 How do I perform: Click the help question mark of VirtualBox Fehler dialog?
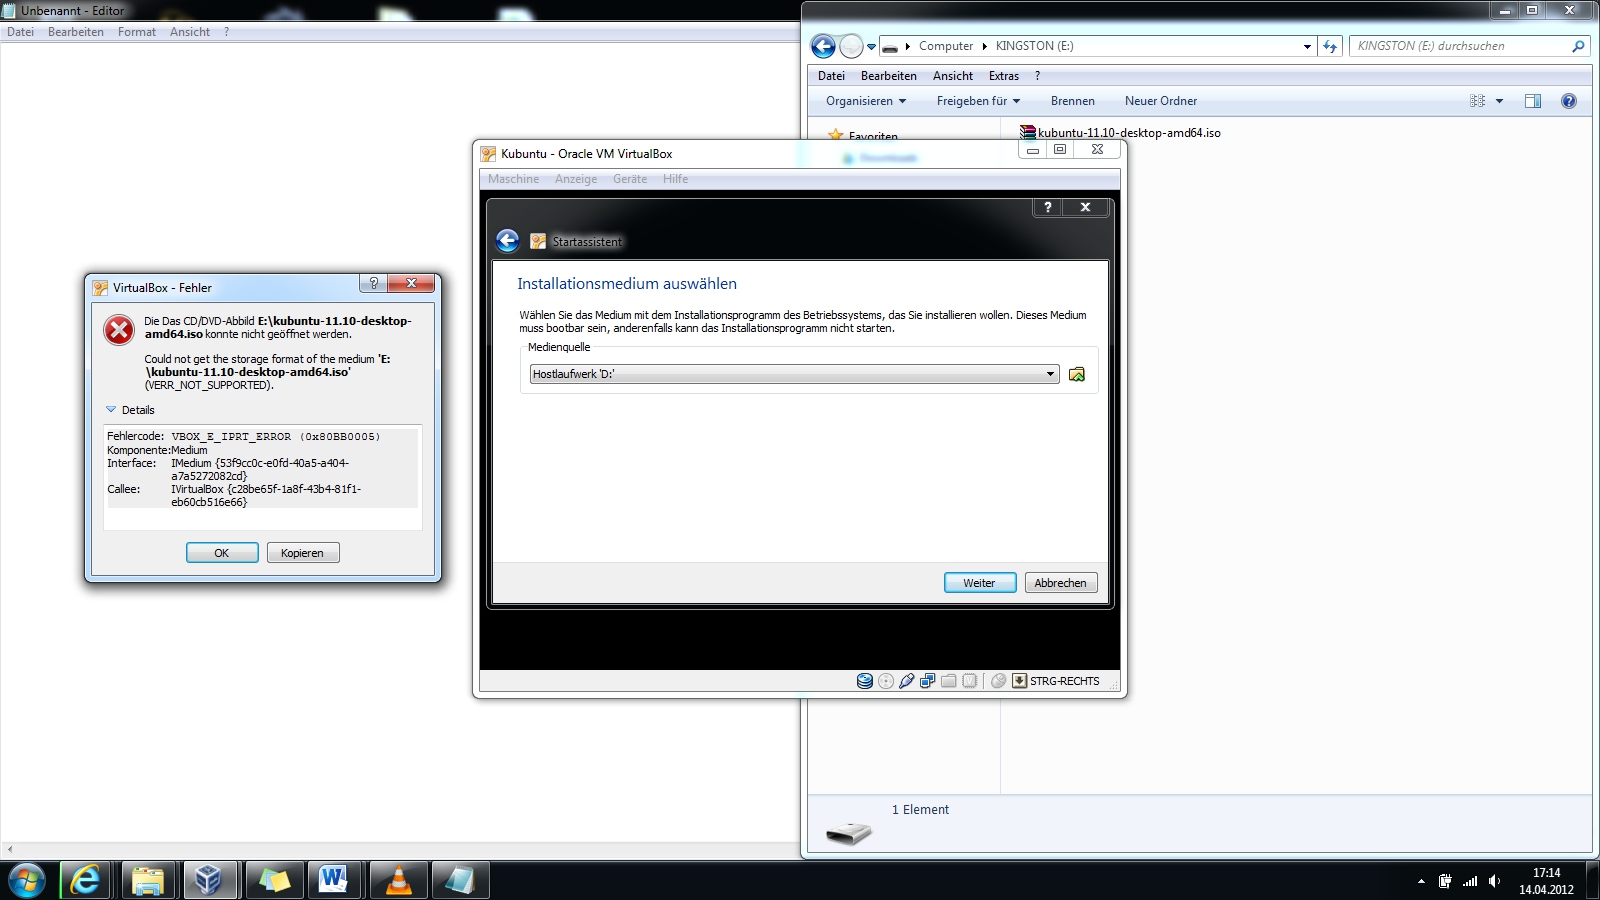coord(373,284)
